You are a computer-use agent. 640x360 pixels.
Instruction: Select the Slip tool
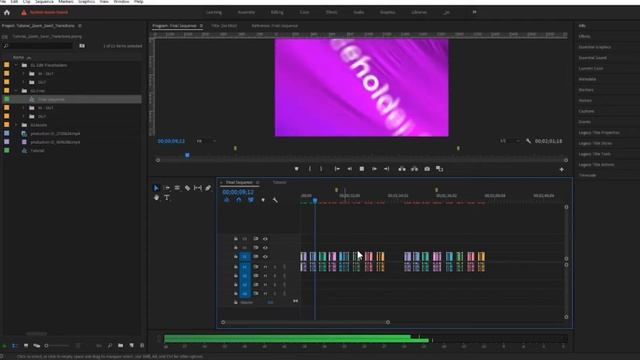coord(198,188)
